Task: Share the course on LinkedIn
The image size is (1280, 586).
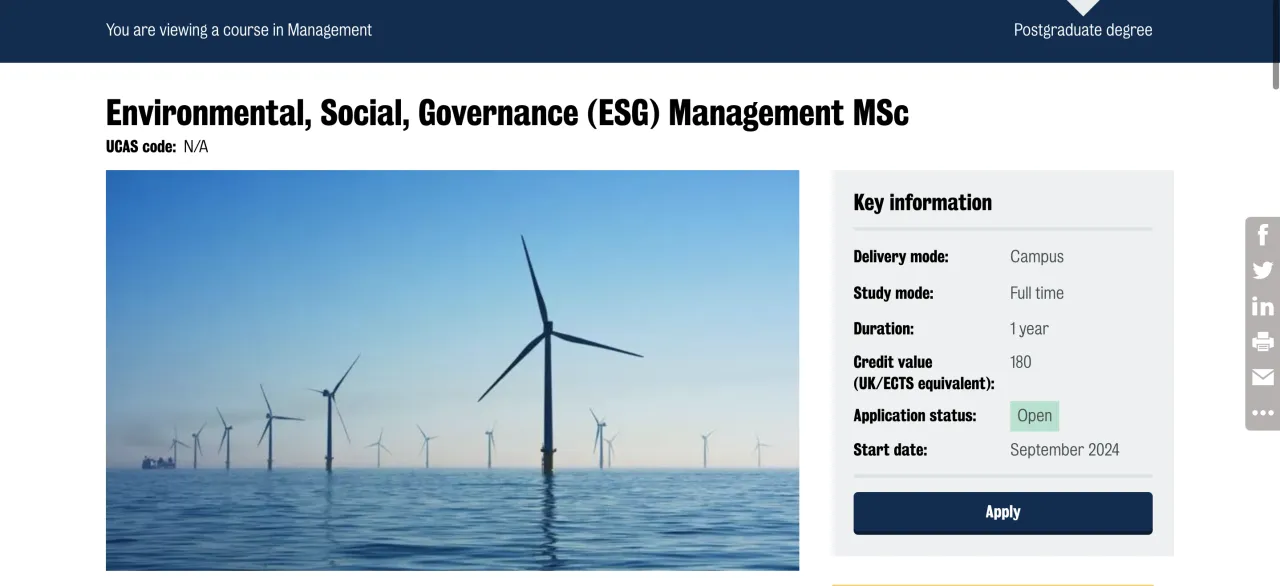Action: coord(1263,306)
